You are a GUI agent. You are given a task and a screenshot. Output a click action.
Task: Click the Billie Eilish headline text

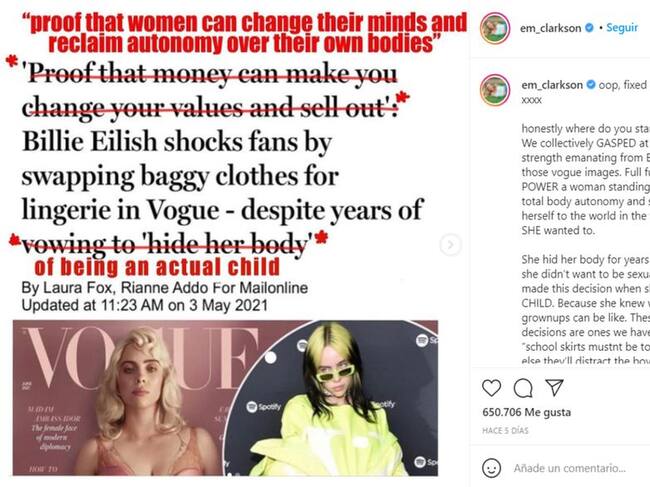point(222,176)
